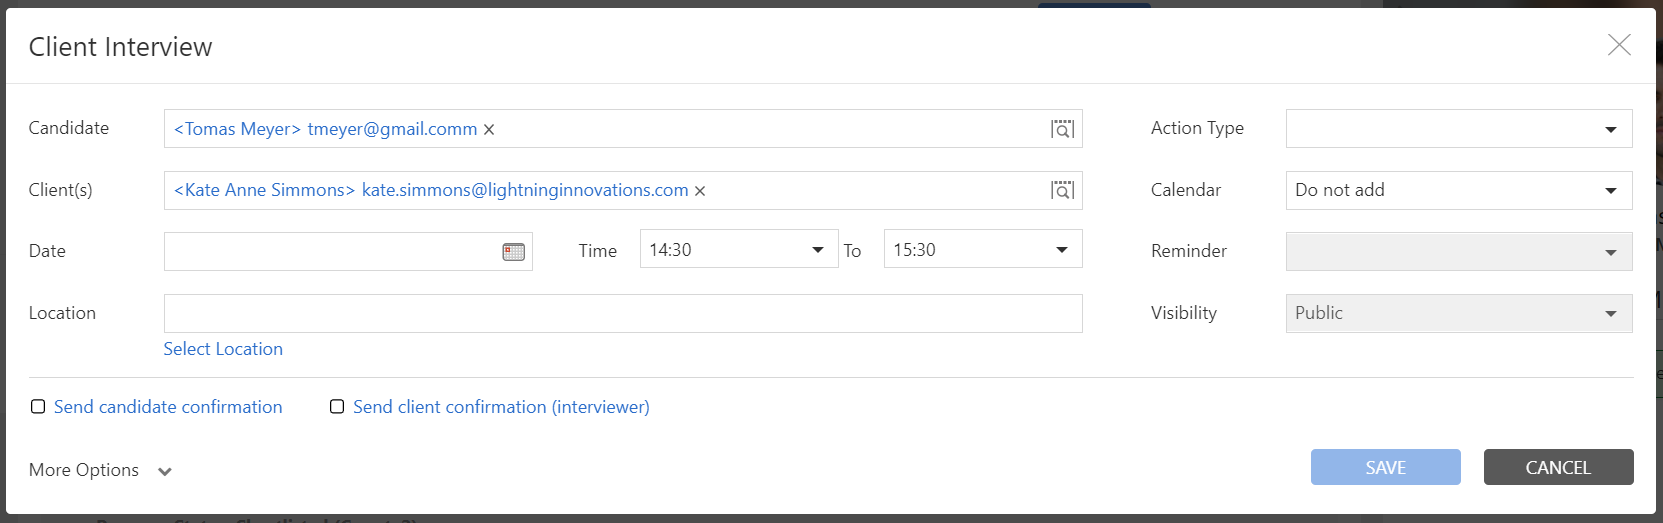Focus the Date input field
Viewport: 1663px width, 523px height.
tap(348, 252)
